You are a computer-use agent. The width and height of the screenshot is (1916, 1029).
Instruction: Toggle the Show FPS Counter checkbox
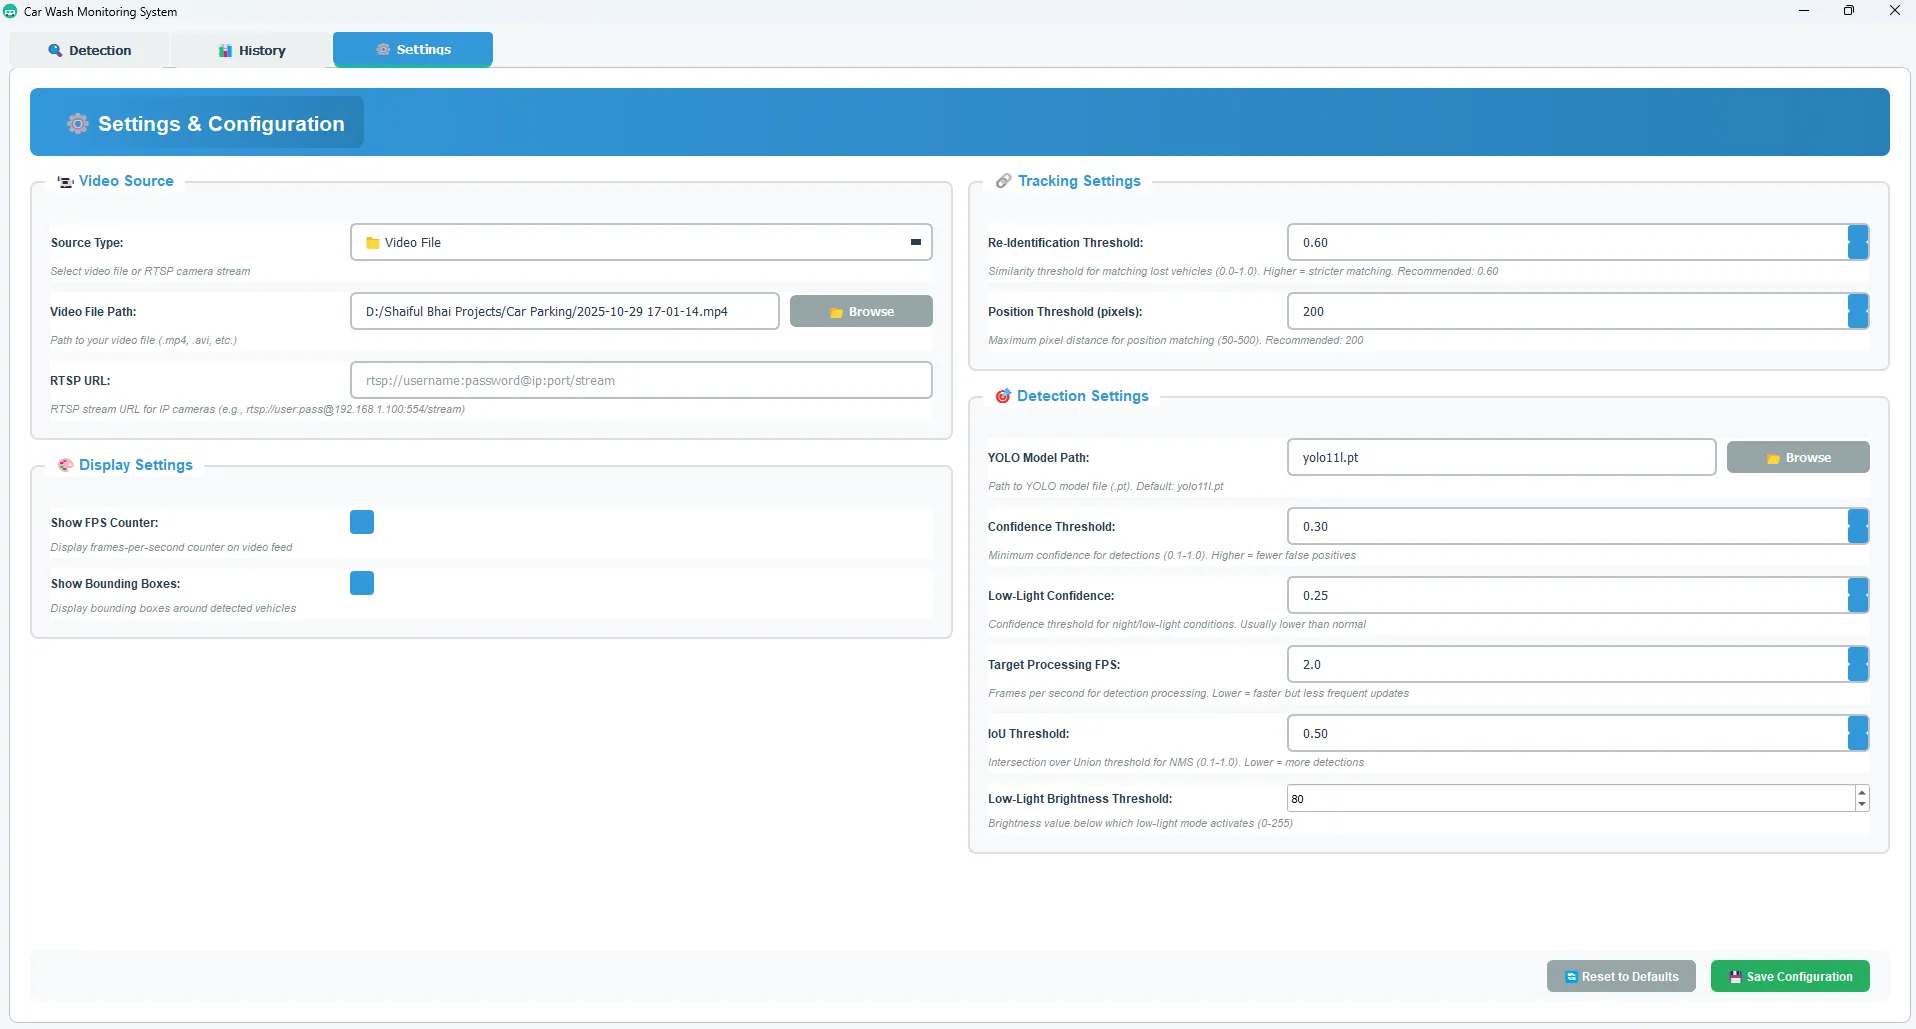point(362,522)
